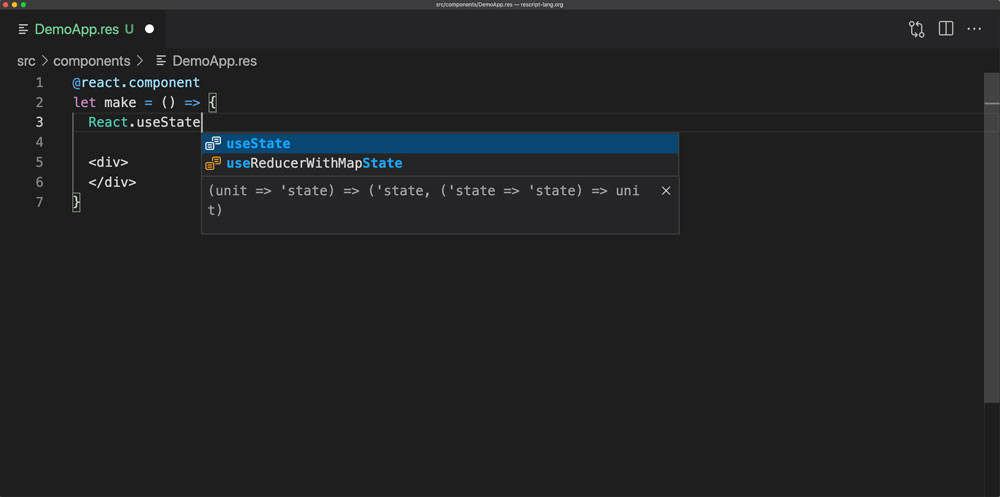Image resolution: width=1000 pixels, height=497 pixels.
Task: Click line number 3 in the gutter
Action: click(39, 122)
